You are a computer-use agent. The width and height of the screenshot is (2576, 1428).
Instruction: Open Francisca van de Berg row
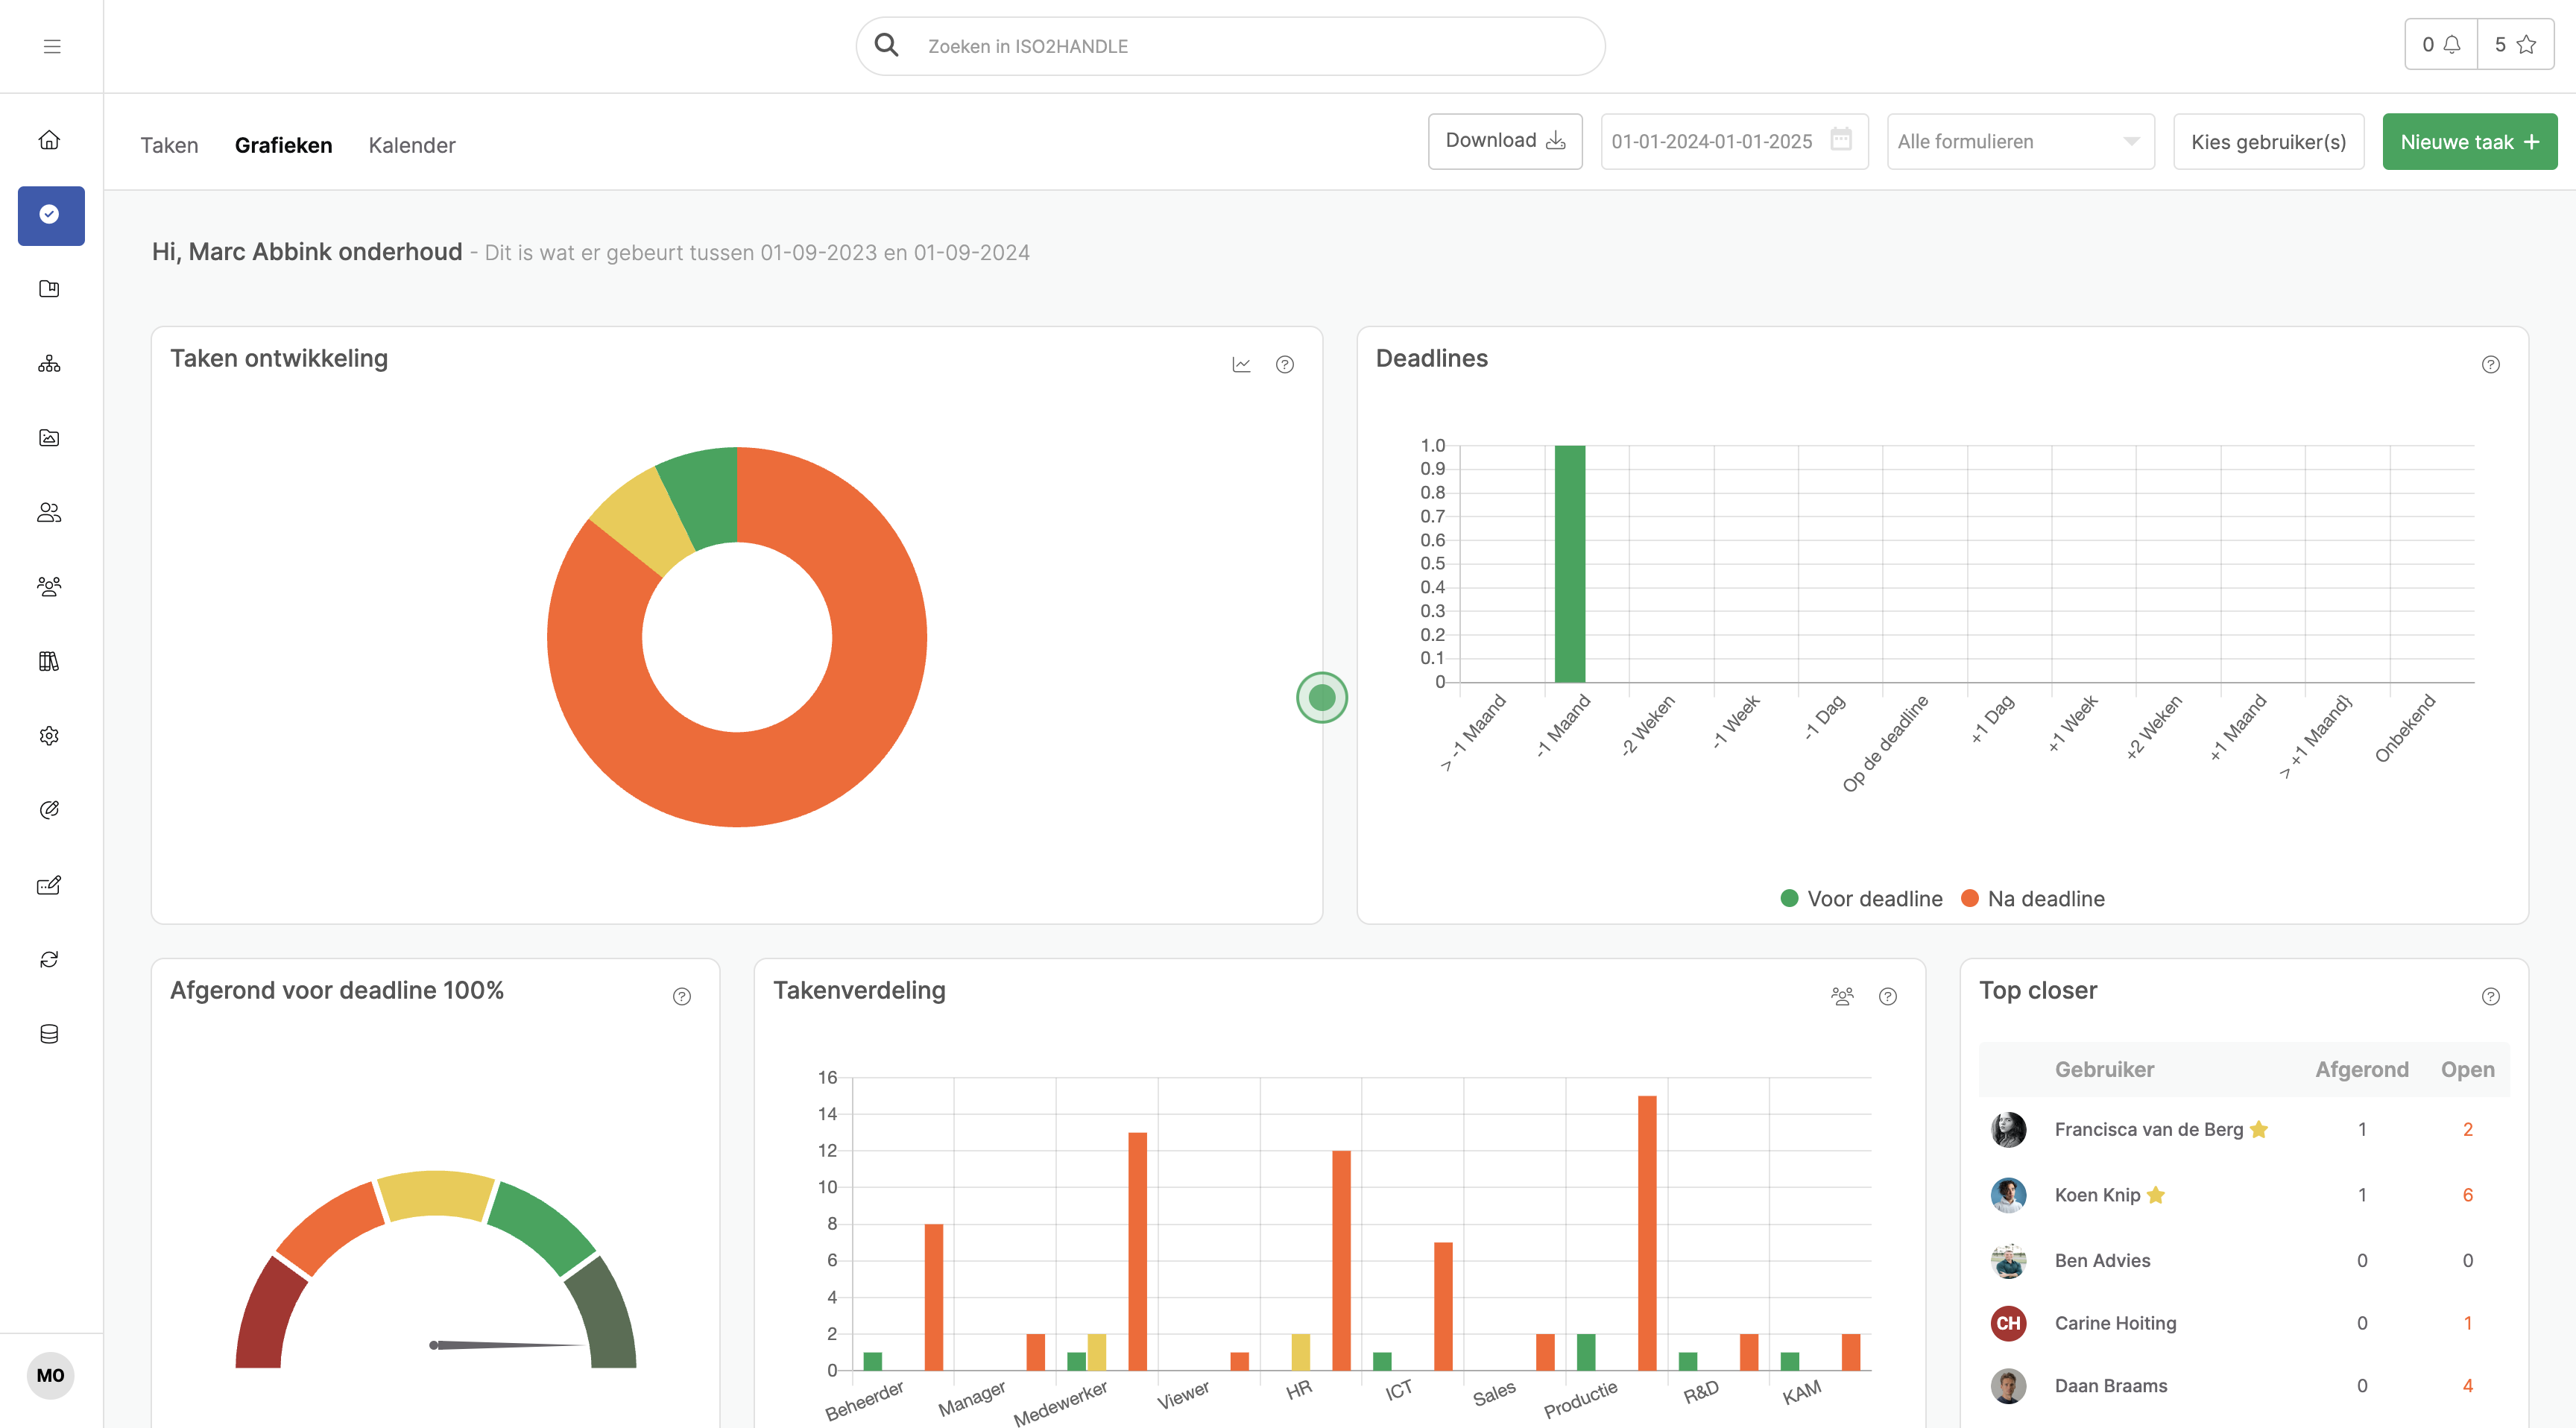[2244, 1130]
